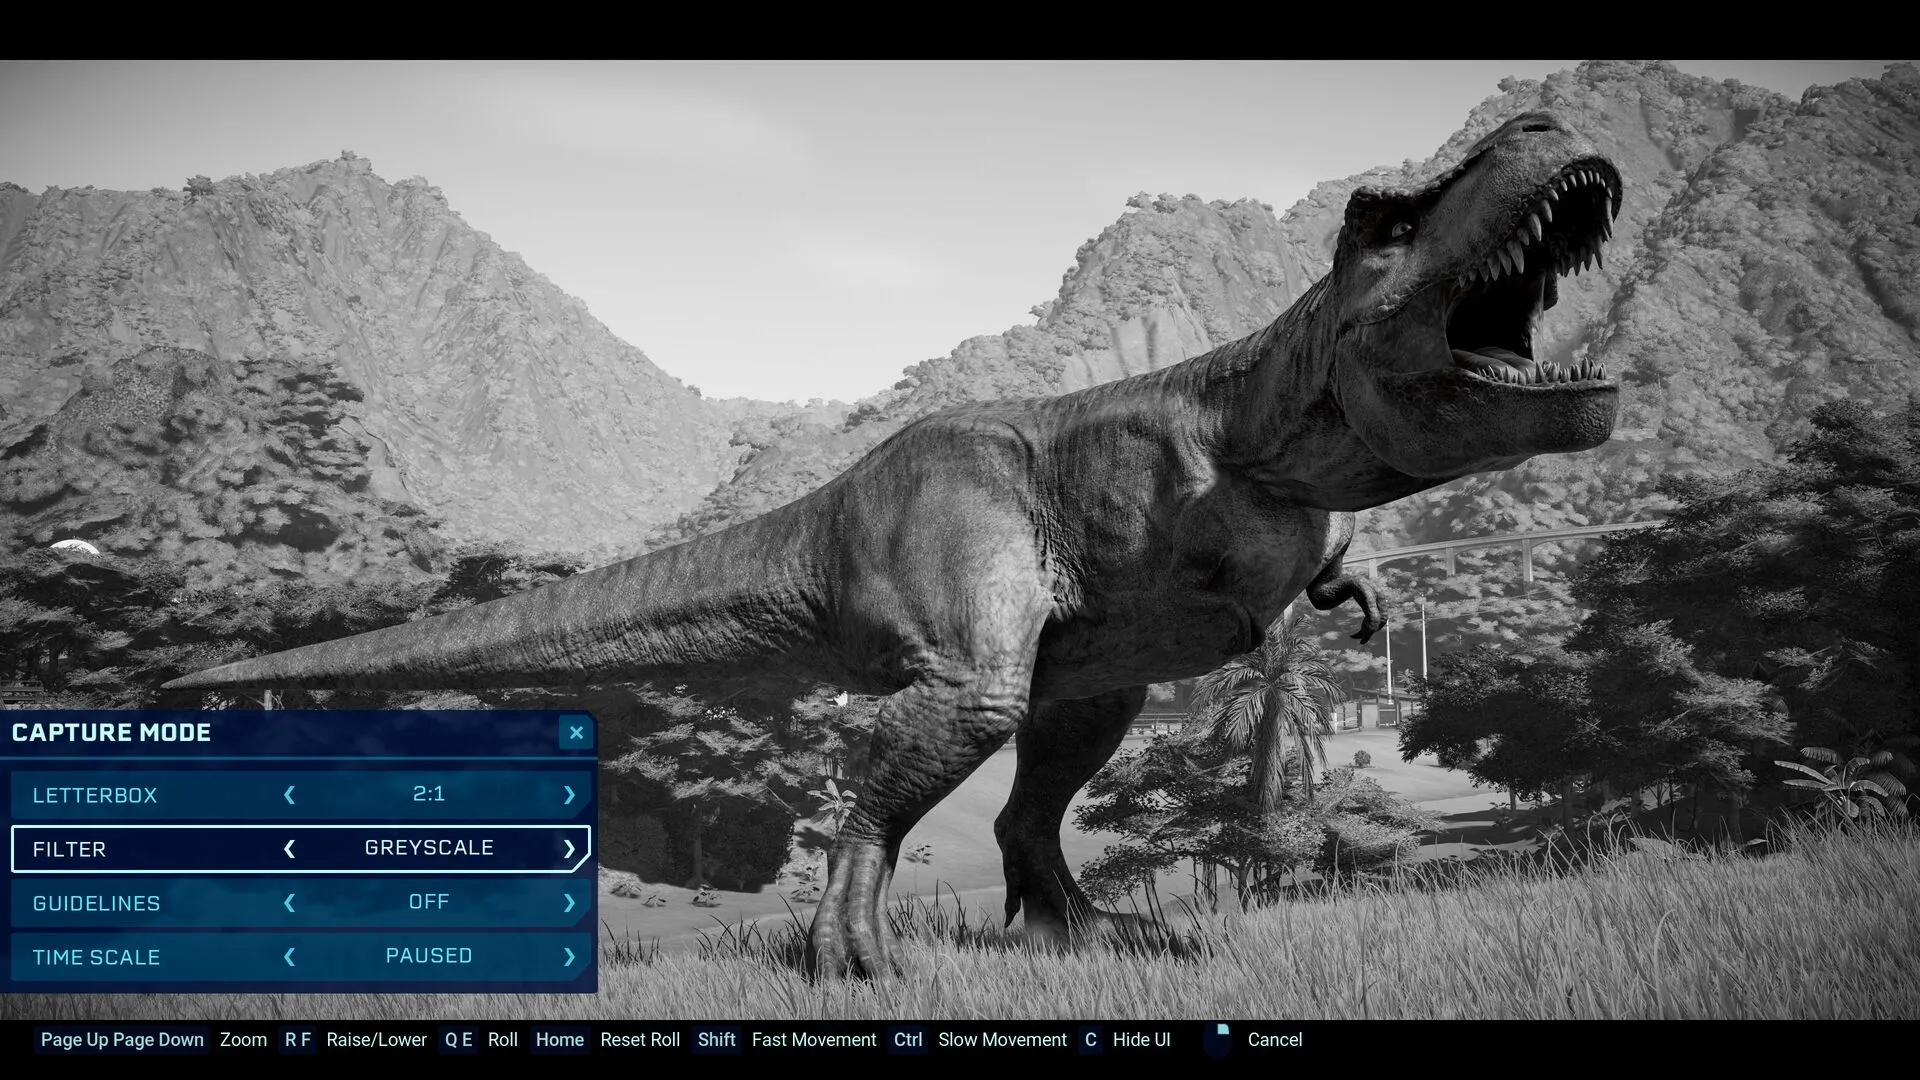Image resolution: width=1920 pixels, height=1080 pixels.
Task: Click the C key Hide UI hint
Action: click(x=1090, y=1040)
